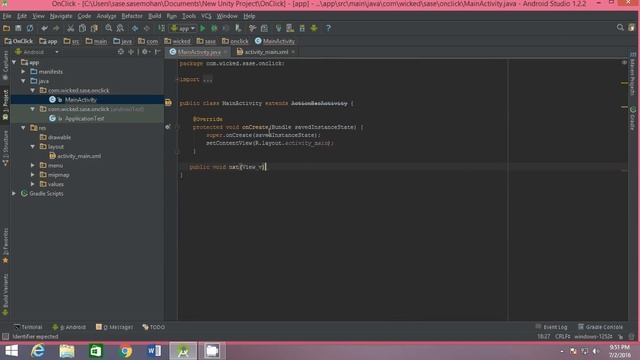Click the AVD Manager icon

290,28
